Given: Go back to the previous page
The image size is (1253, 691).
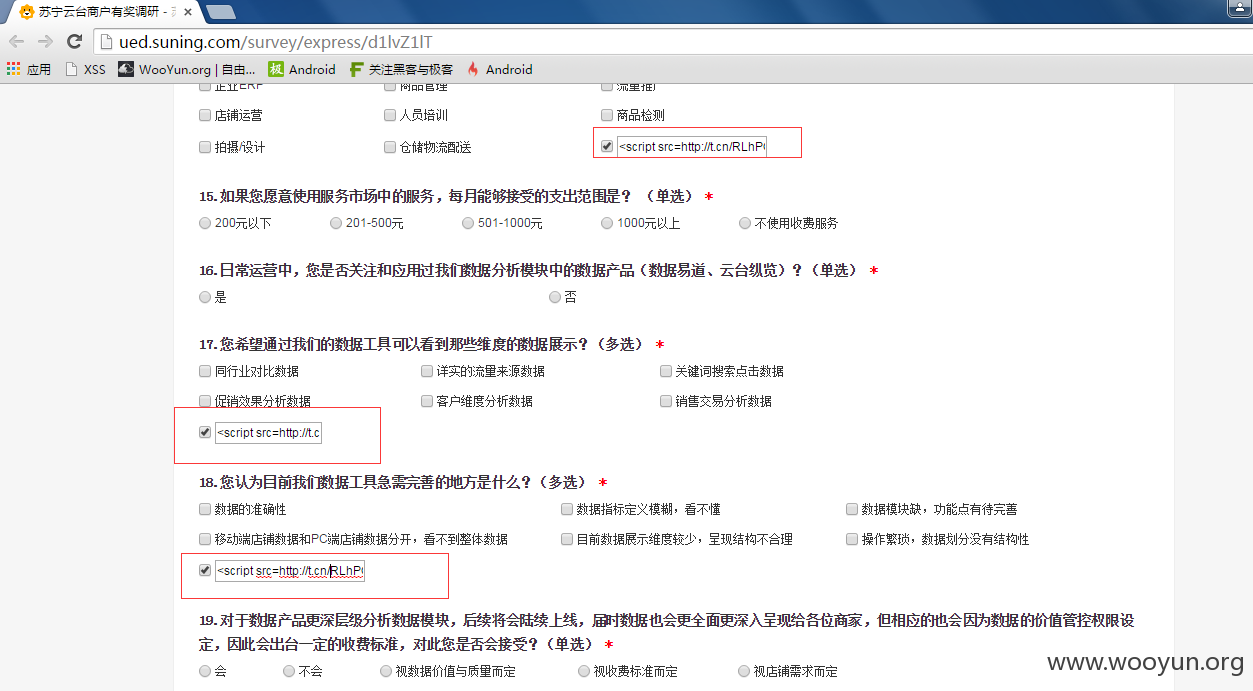Looking at the screenshot, I should [16, 41].
